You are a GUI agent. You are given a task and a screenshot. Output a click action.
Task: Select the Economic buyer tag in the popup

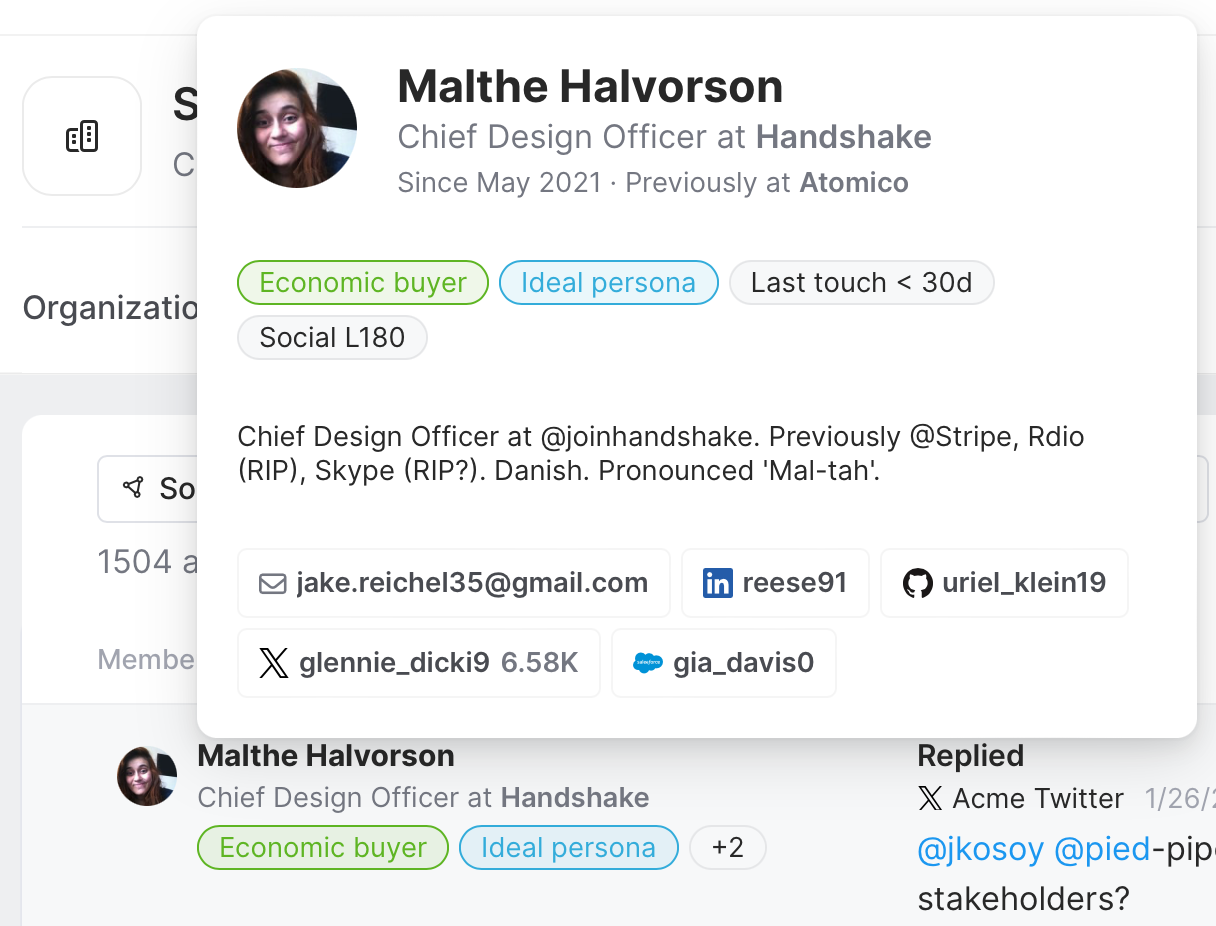click(362, 283)
